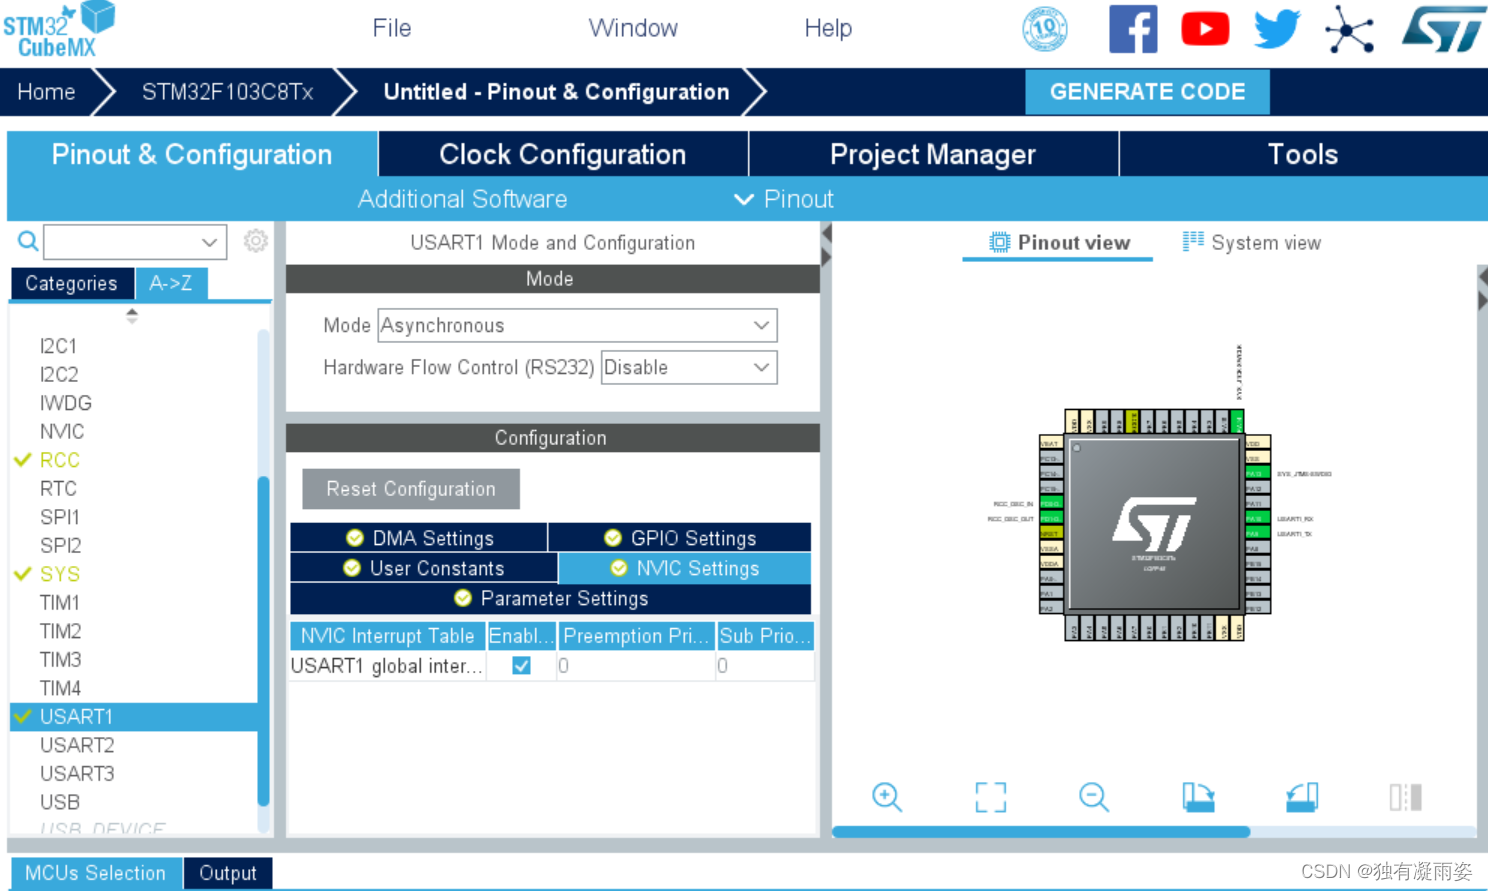Image resolution: width=1488 pixels, height=891 pixels.
Task: Click GENERATE CODE button
Action: point(1147,92)
